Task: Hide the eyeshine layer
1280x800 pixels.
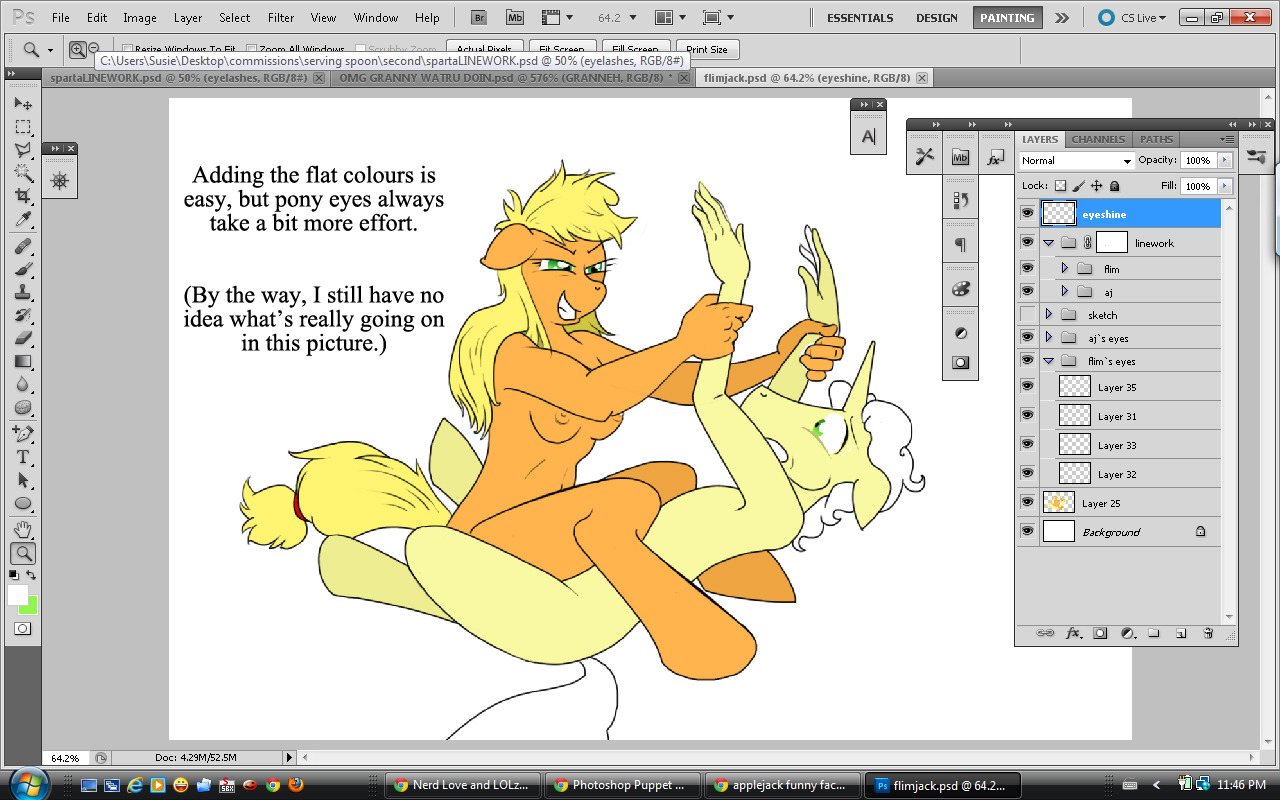Action: 1027,213
